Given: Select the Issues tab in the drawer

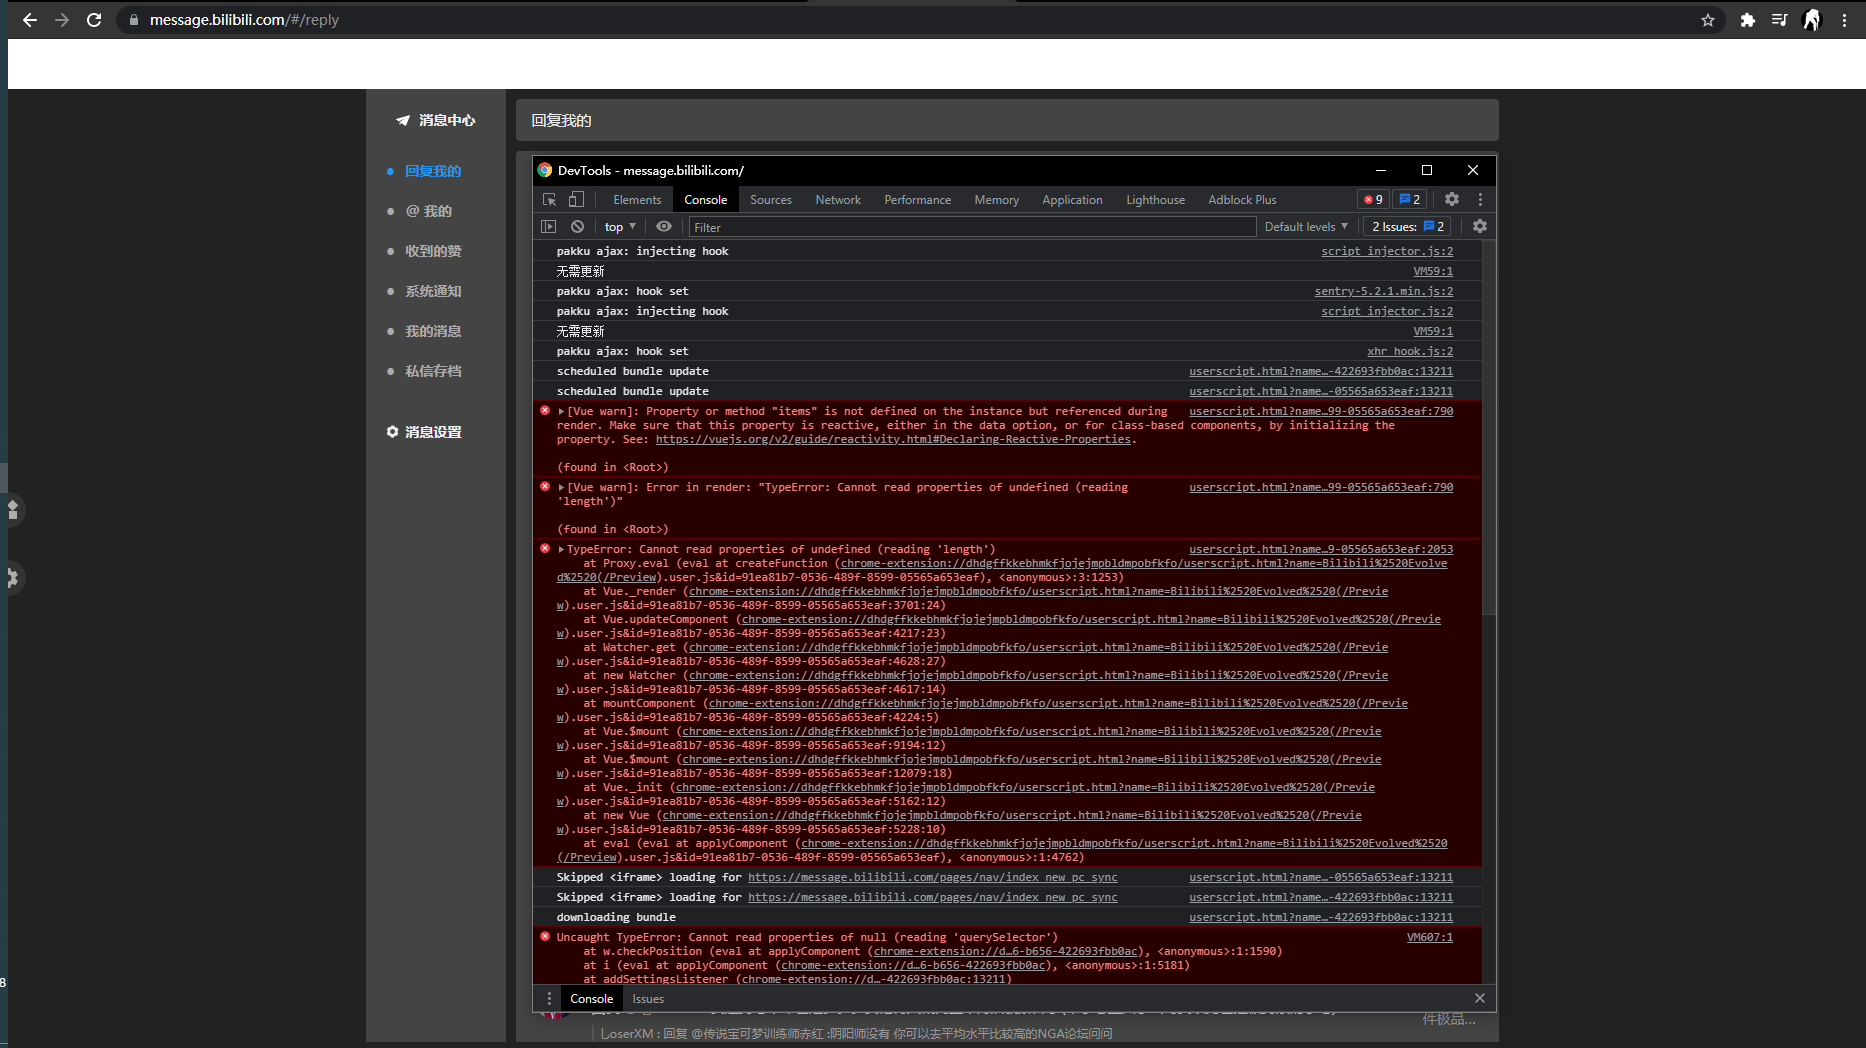Looking at the screenshot, I should point(648,999).
